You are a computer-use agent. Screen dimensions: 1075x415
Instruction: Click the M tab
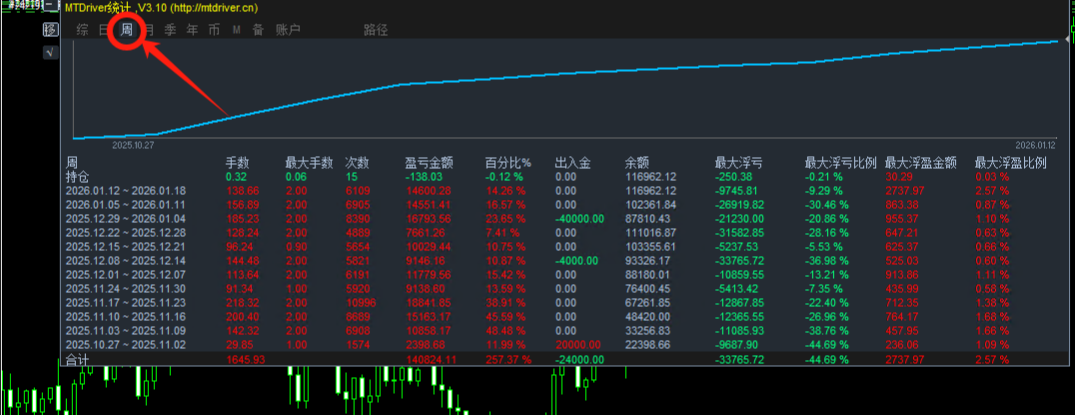point(237,30)
